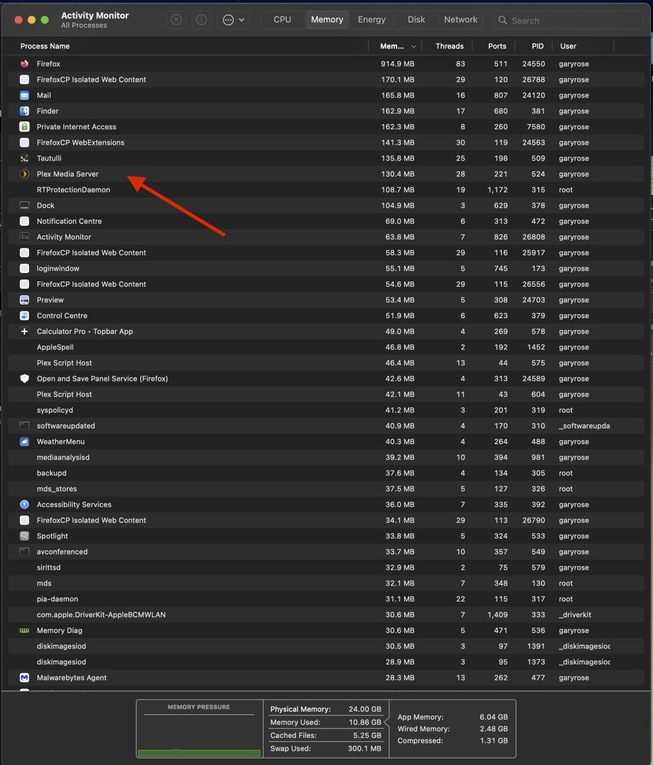
Task: Select Calculator Pro plus icon
Action: 24,331
